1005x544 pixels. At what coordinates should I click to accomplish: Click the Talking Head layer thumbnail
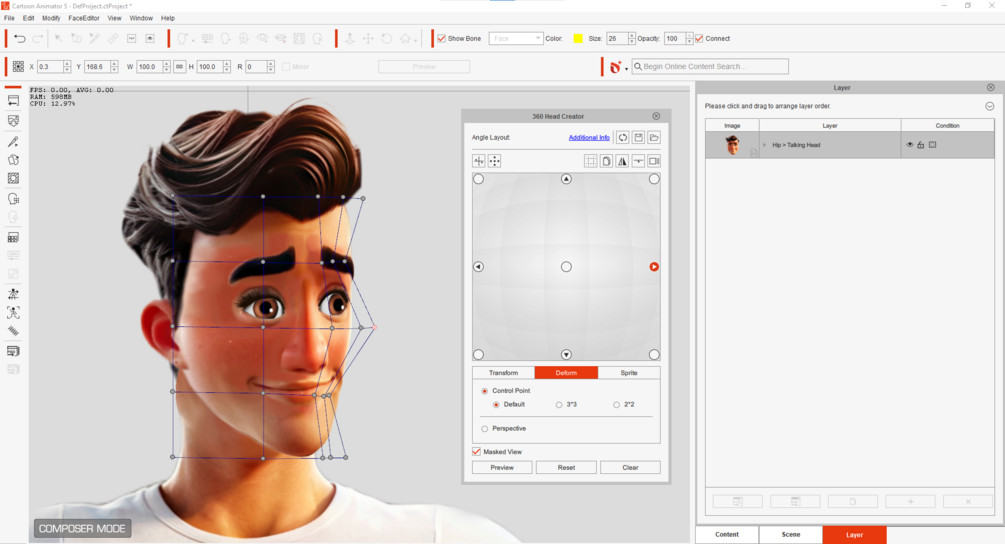pos(733,145)
